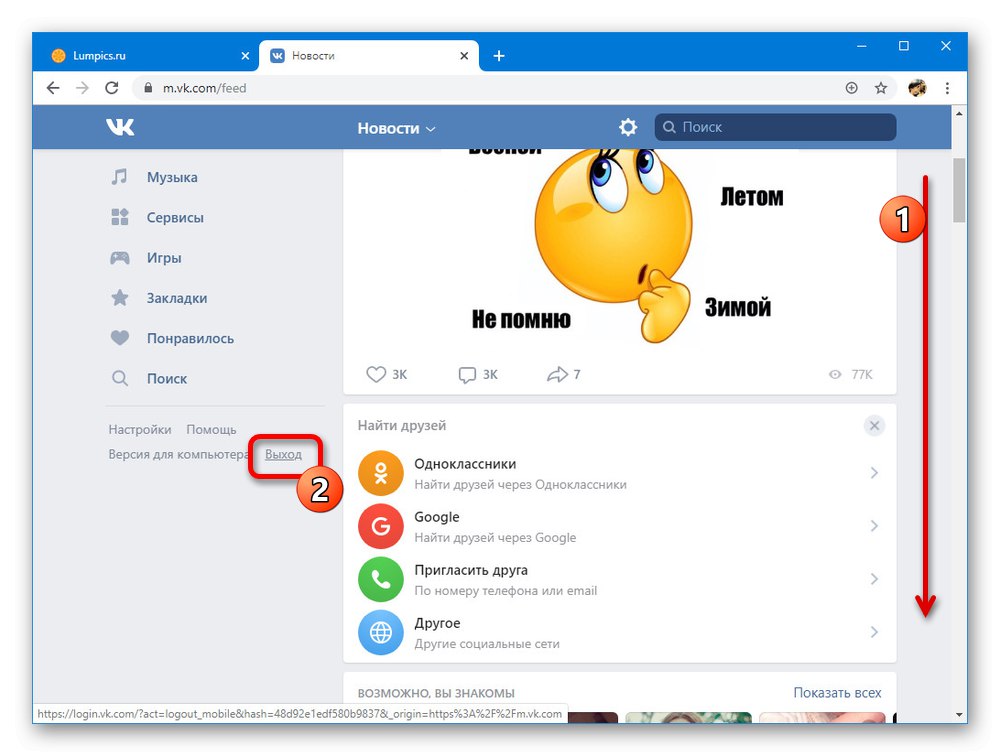Click the Игры gamepad icon
The height and width of the screenshot is (756, 1000).
coord(119,258)
